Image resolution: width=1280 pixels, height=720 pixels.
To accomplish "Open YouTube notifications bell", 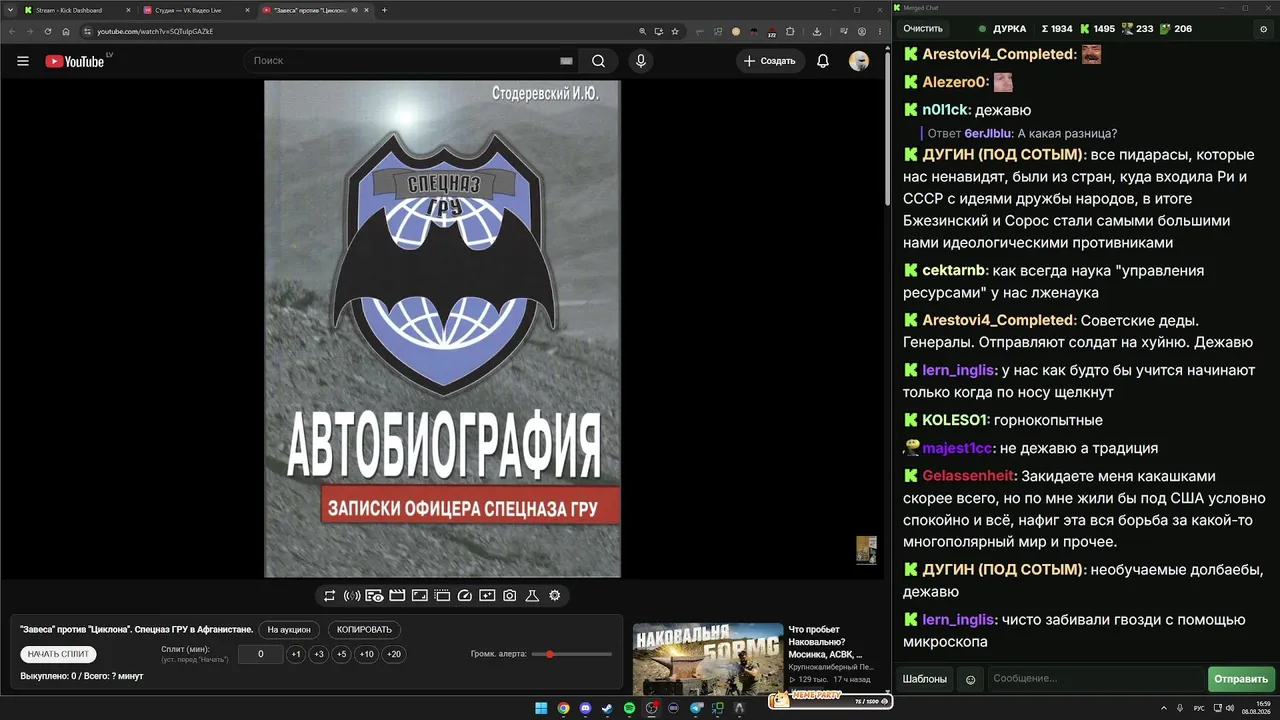I will [823, 61].
